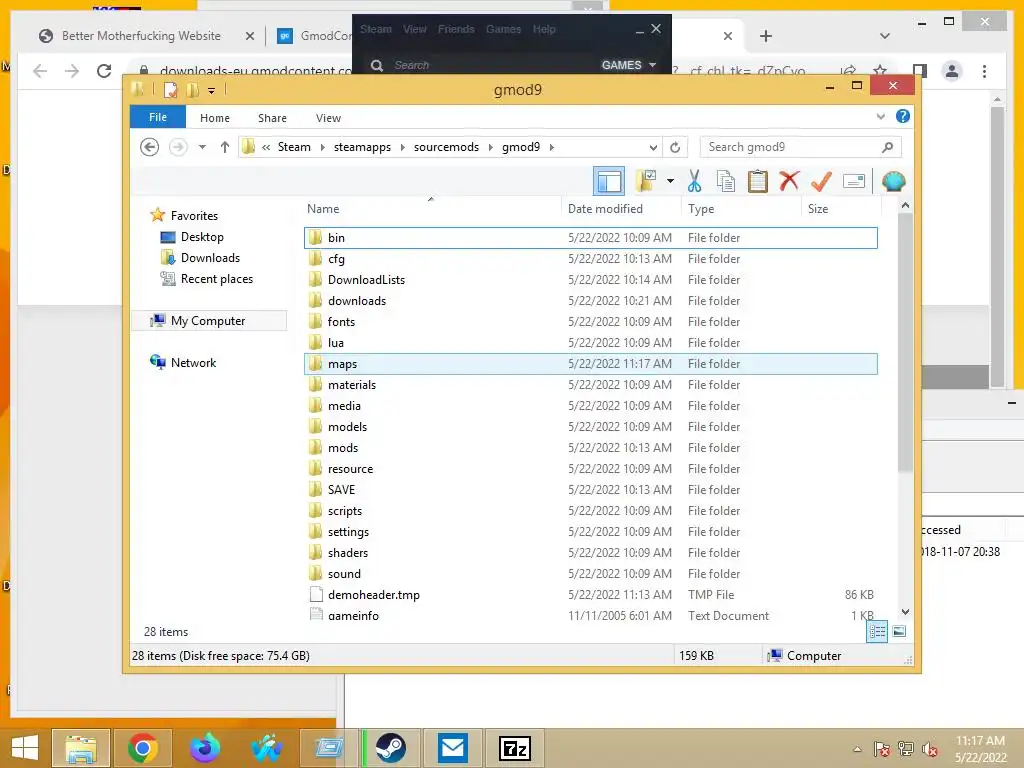This screenshot has height=768, width=1024.
Task: Open the Mail app from taskbar
Action: click(x=453, y=748)
